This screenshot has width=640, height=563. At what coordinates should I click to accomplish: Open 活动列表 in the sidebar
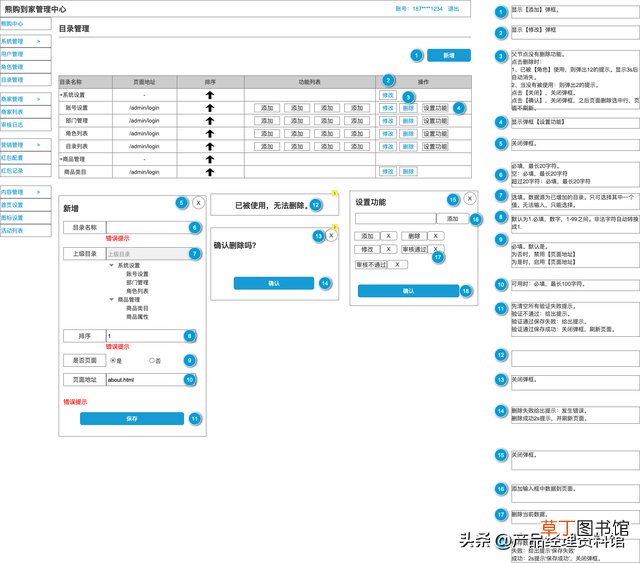25,231
